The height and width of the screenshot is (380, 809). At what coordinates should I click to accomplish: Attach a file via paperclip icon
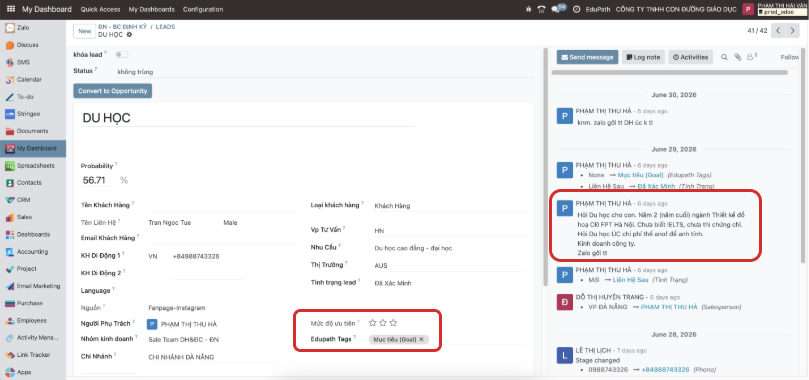click(x=738, y=57)
